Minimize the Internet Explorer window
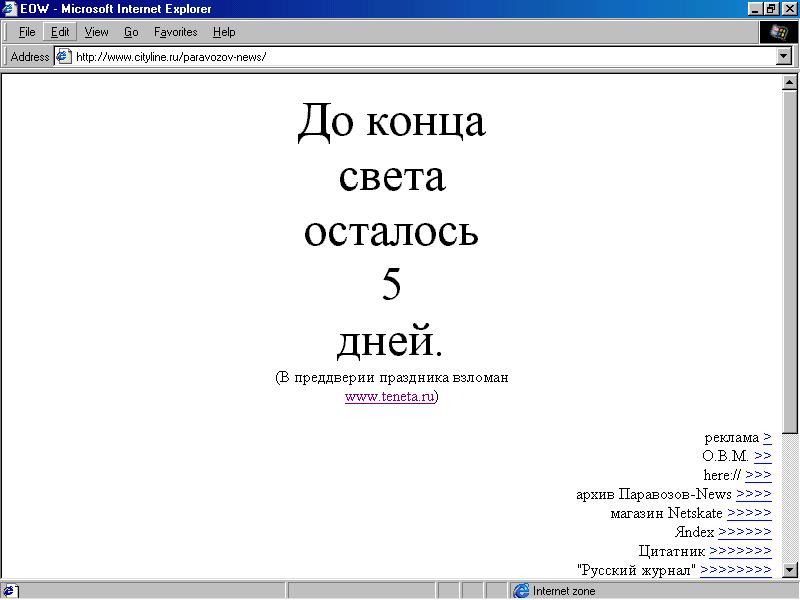The width and height of the screenshot is (800, 600). (756, 9)
